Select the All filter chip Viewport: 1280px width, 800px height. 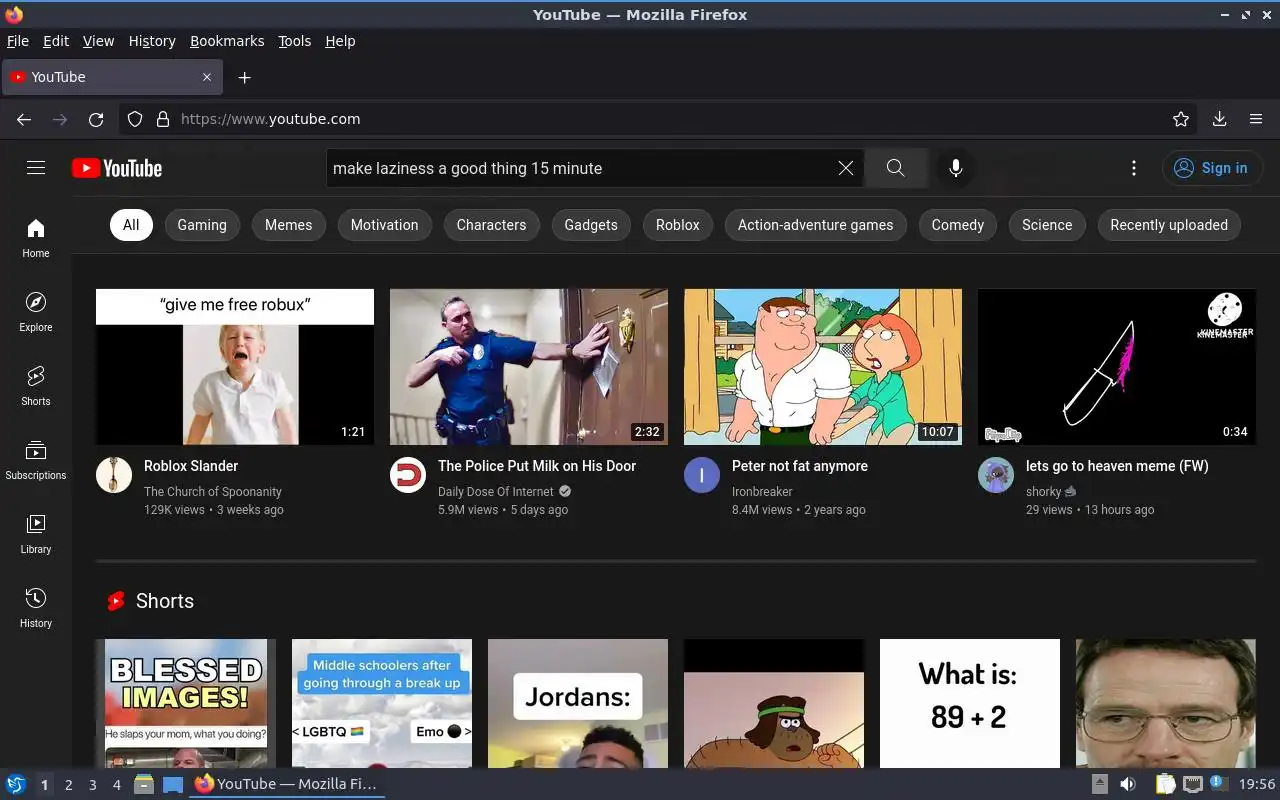[x=131, y=225]
